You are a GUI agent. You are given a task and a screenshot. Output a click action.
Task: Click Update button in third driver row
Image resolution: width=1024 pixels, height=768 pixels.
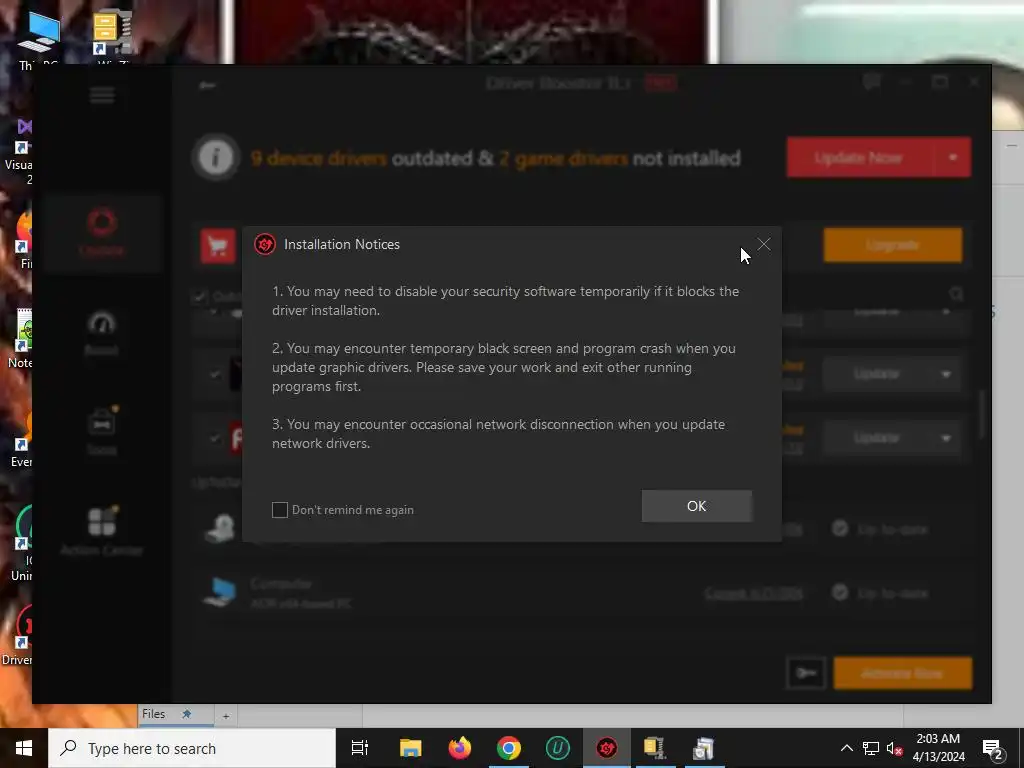pyautogui.click(x=877, y=438)
